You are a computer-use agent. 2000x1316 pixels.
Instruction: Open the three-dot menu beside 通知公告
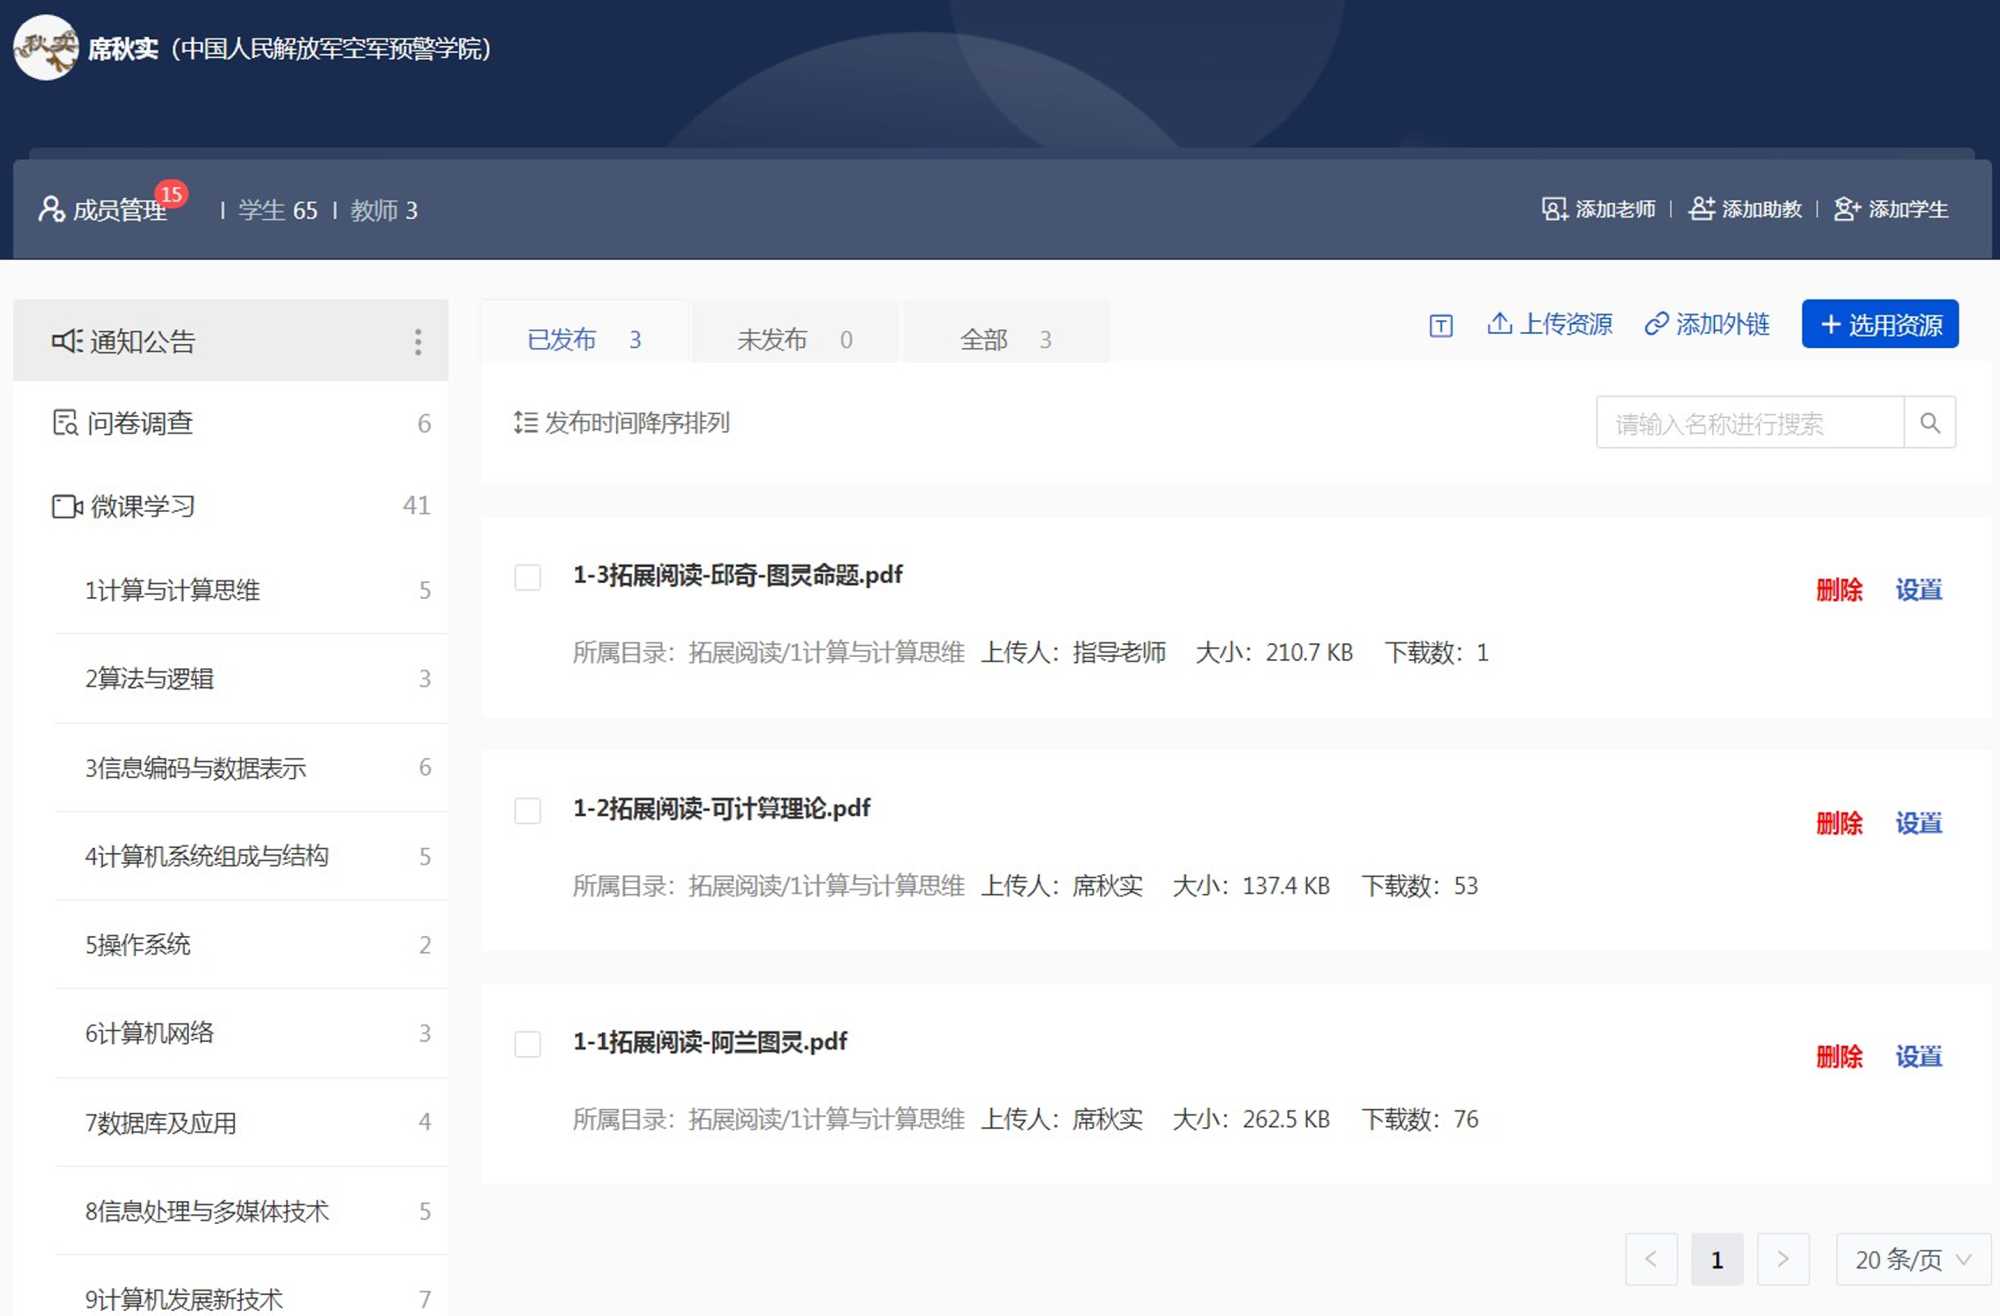418,342
